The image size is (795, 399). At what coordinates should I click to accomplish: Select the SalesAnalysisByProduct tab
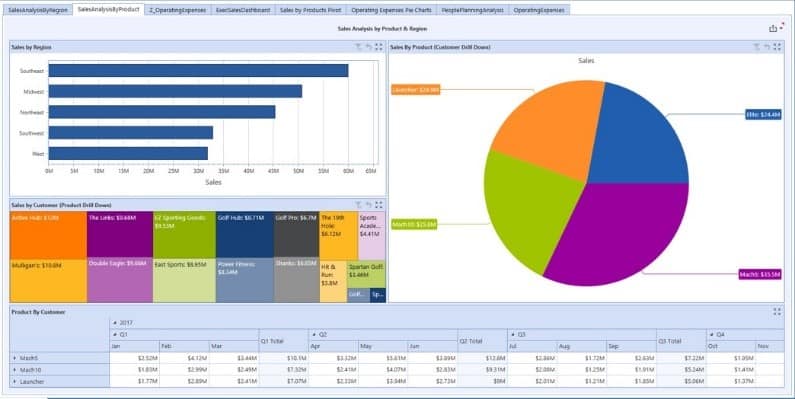[x=109, y=10]
